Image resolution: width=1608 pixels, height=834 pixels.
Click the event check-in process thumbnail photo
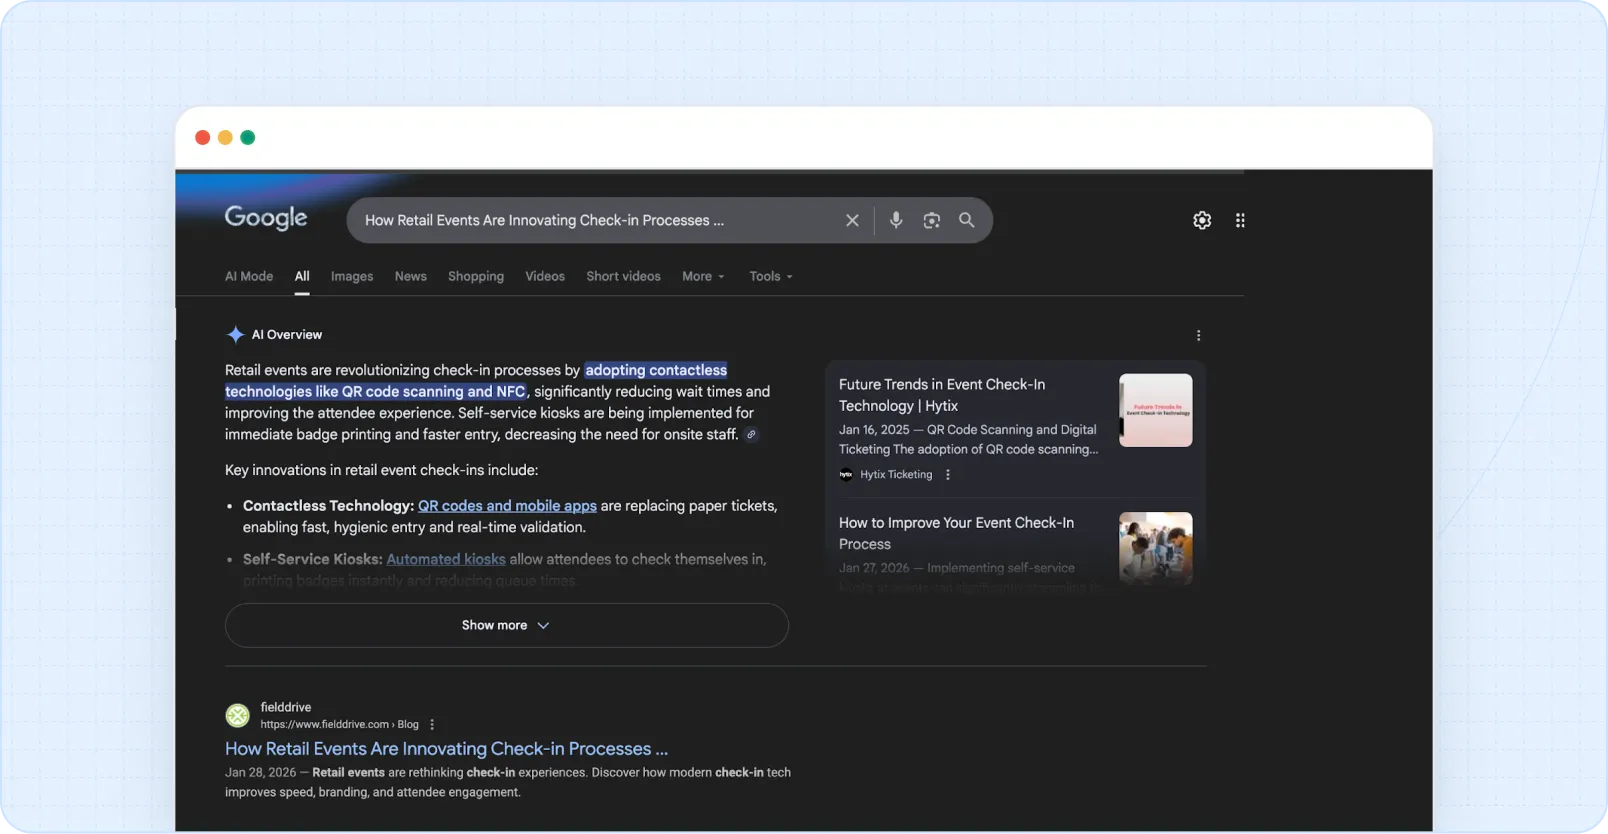click(x=1155, y=548)
